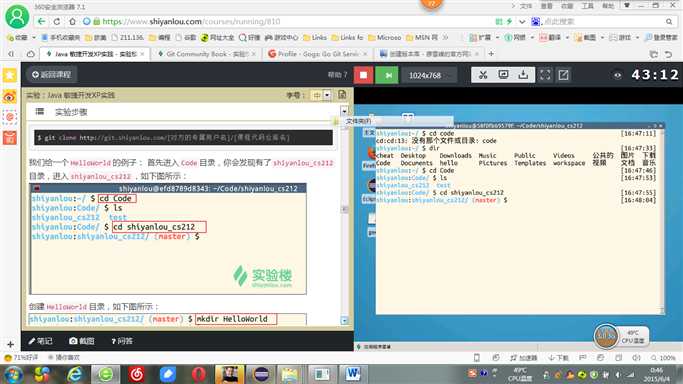The image size is (683, 384).
Task: Add a sidebar item with plus icon
Action: (x=10, y=344)
